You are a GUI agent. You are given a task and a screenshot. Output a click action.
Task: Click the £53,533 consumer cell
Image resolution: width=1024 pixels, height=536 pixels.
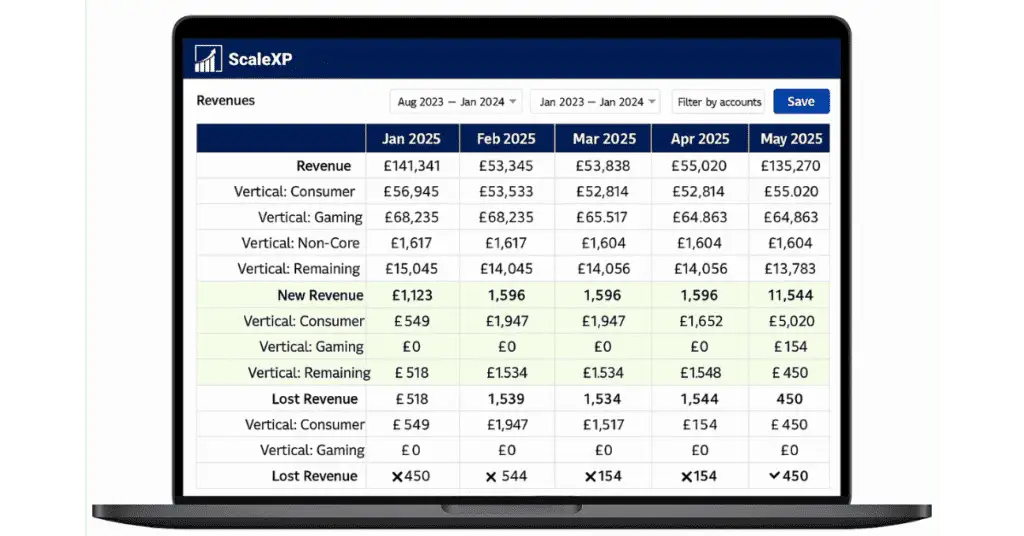506,191
